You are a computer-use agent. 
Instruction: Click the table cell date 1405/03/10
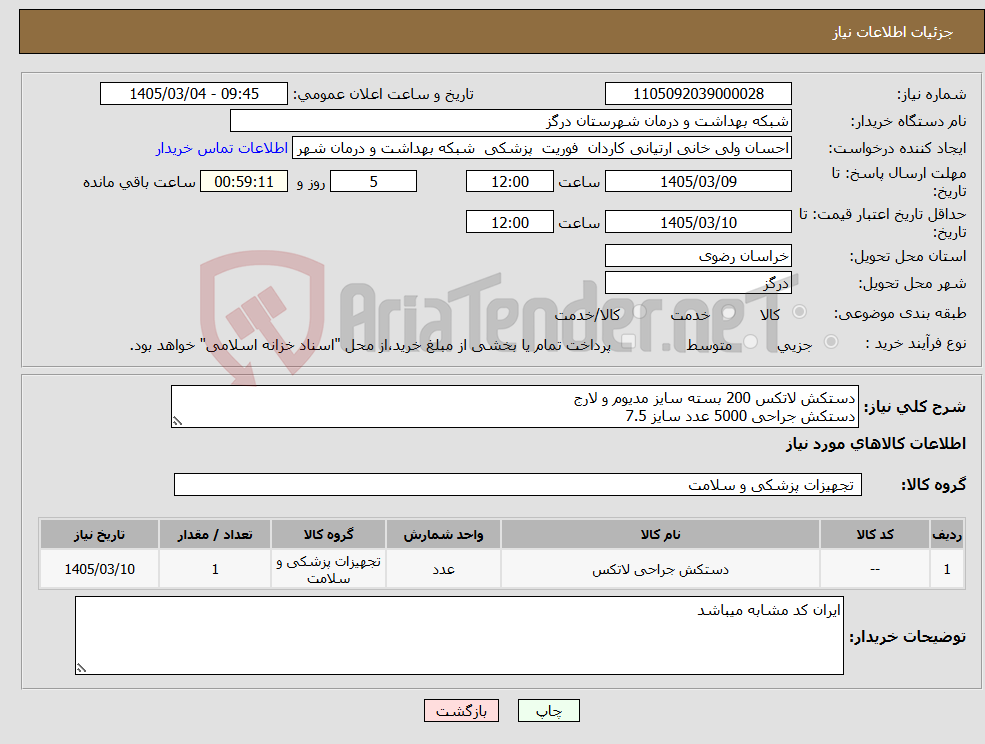(99, 569)
